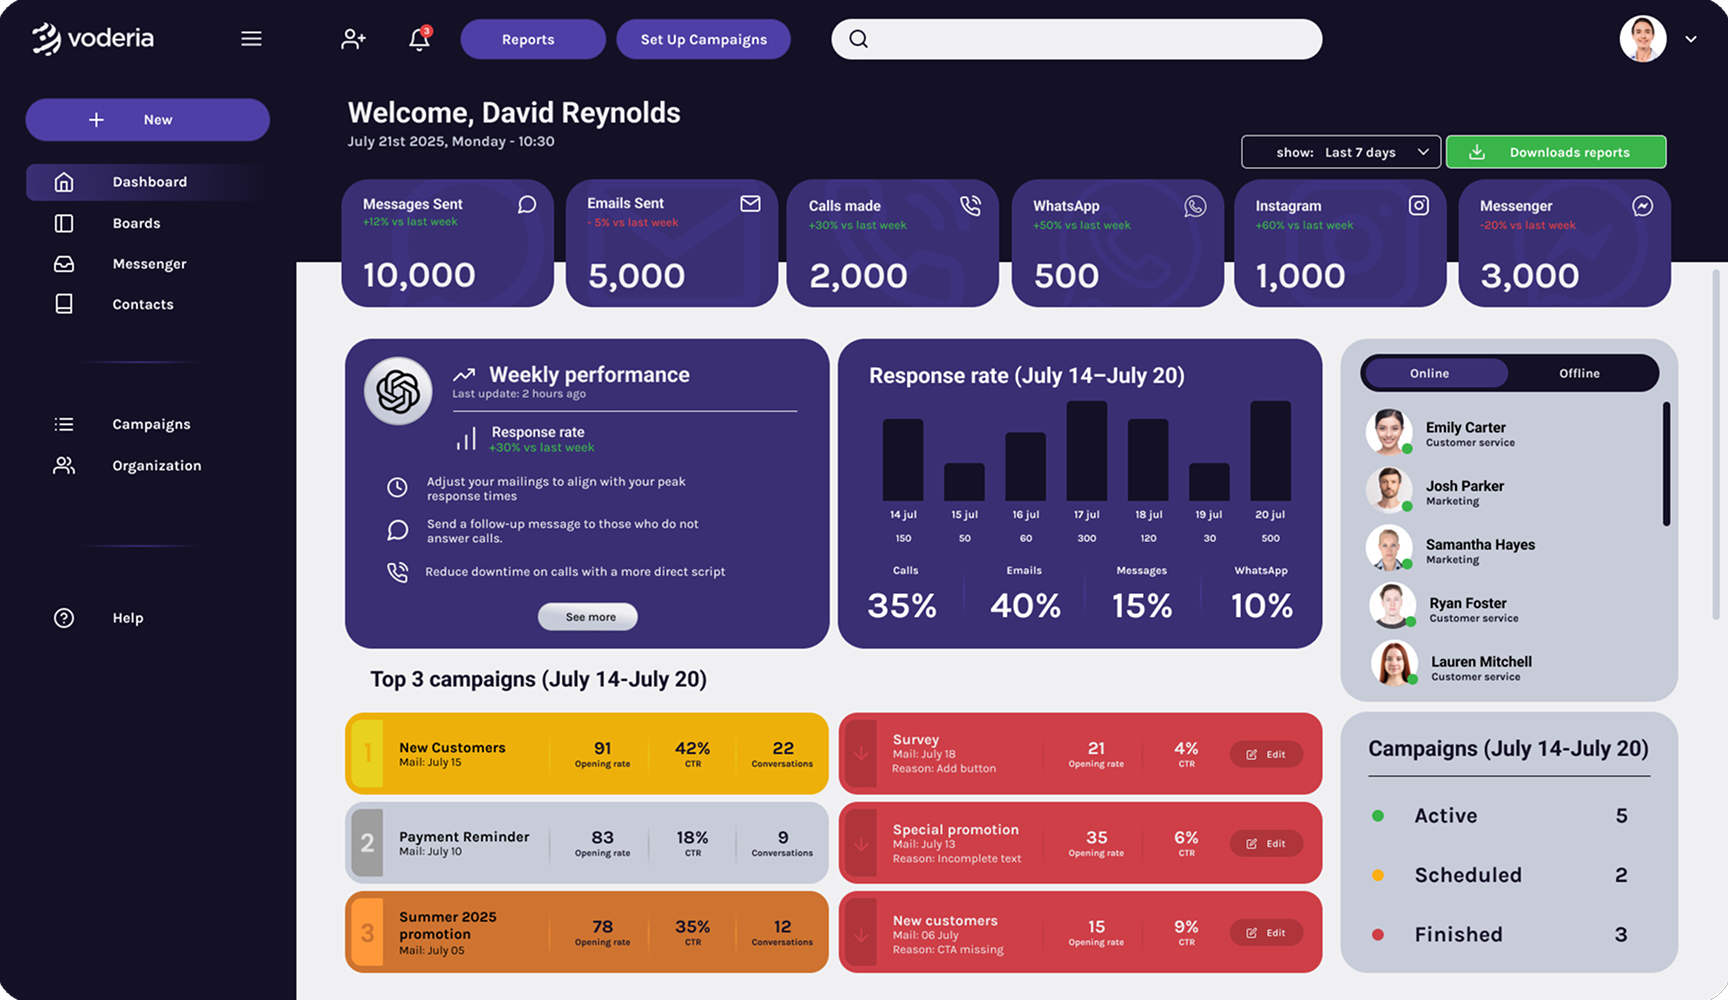Open the Last 7 days dropdown
This screenshot has height=1000, width=1728.
pyautogui.click(x=1340, y=152)
